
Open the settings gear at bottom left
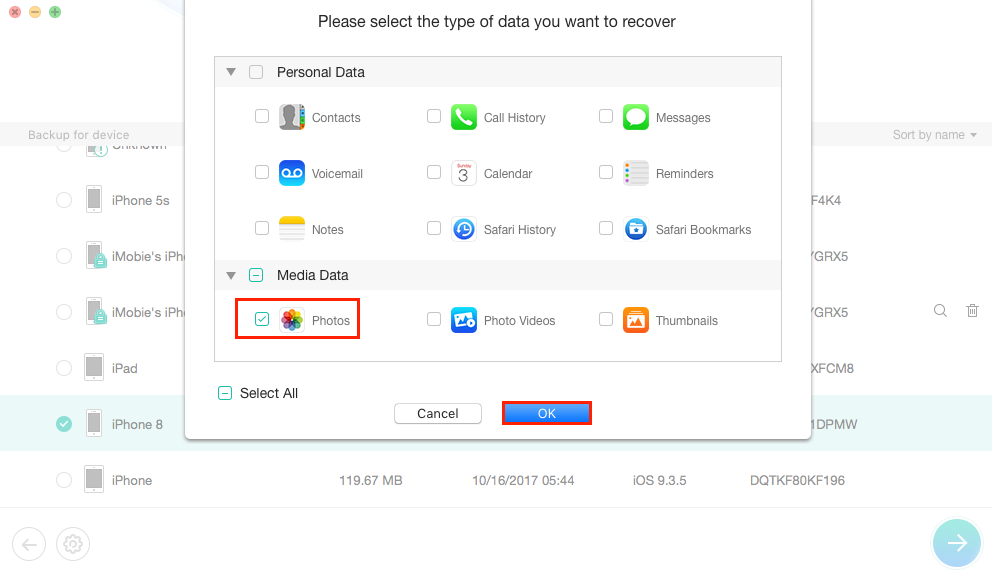click(73, 544)
